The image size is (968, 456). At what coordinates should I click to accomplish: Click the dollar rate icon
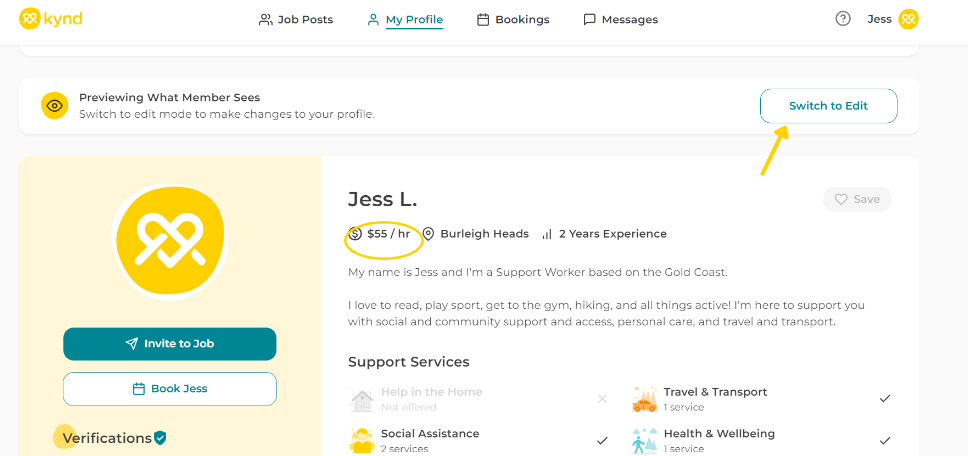click(355, 234)
